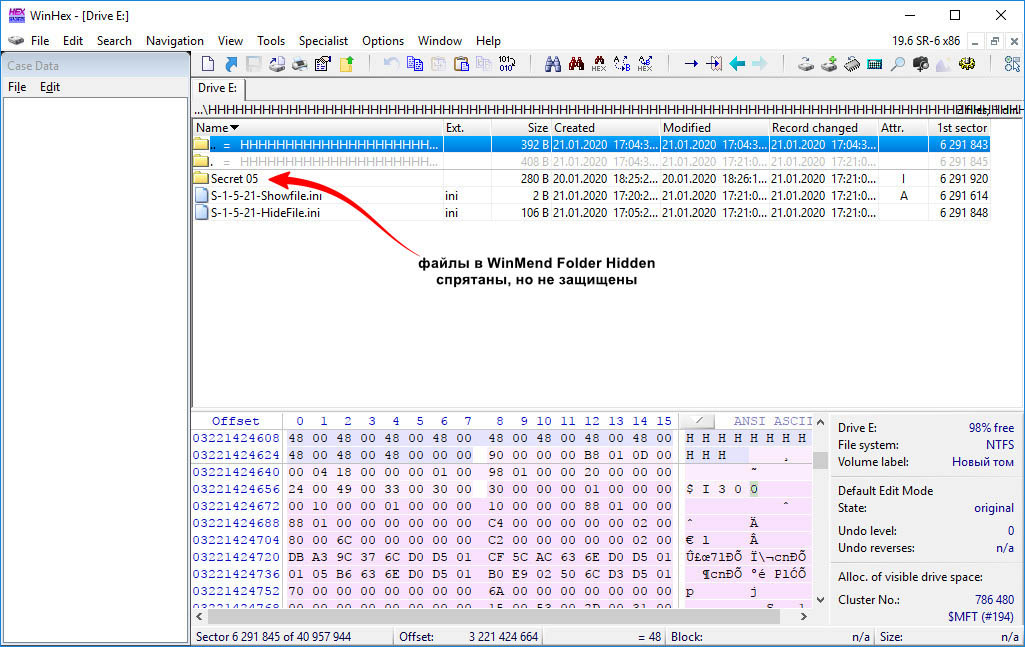
Task: Click the 'Sector 6 291 845 of 40 957 944' status field
Action: coord(292,637)
